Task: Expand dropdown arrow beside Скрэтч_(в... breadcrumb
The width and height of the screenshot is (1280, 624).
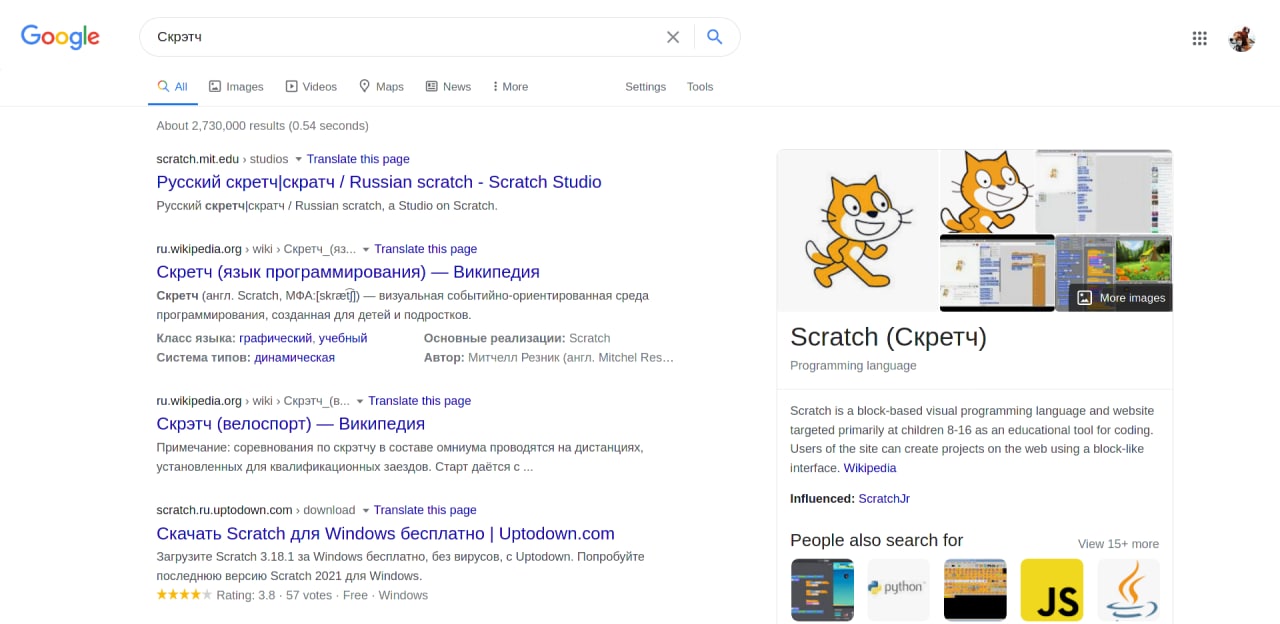Action: point(359,402)
